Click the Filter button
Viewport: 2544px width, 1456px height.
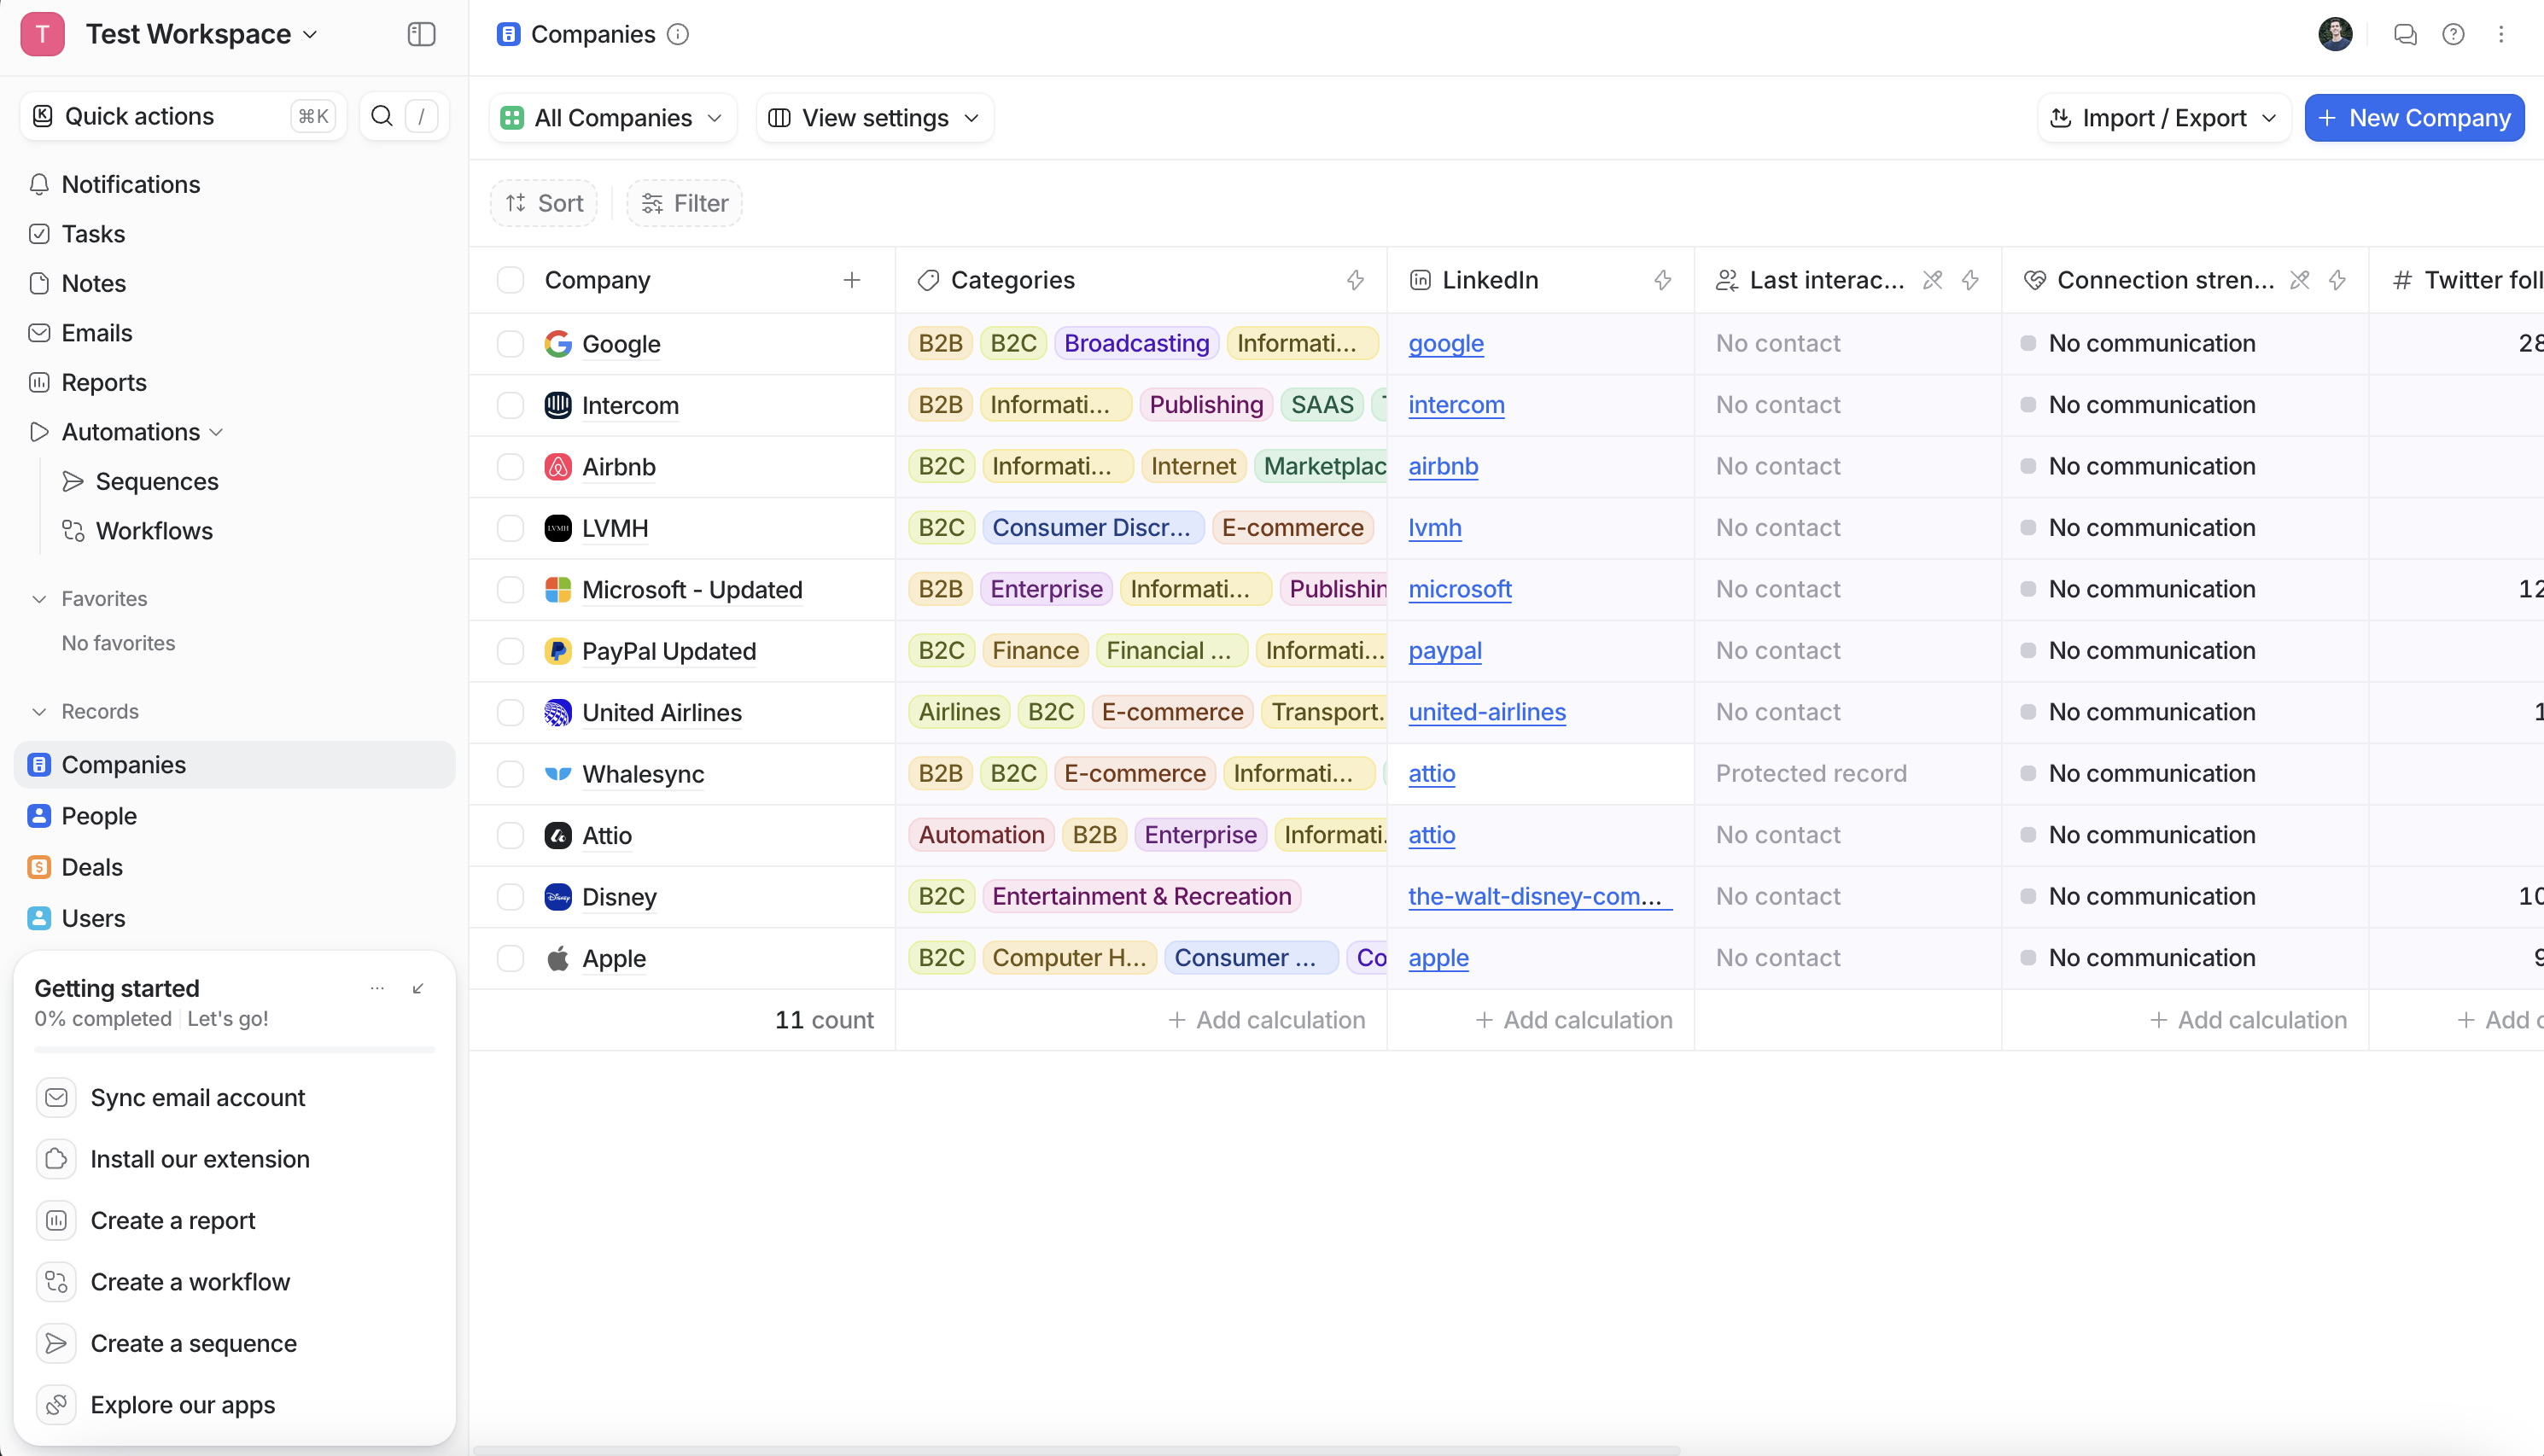point(684,203)
